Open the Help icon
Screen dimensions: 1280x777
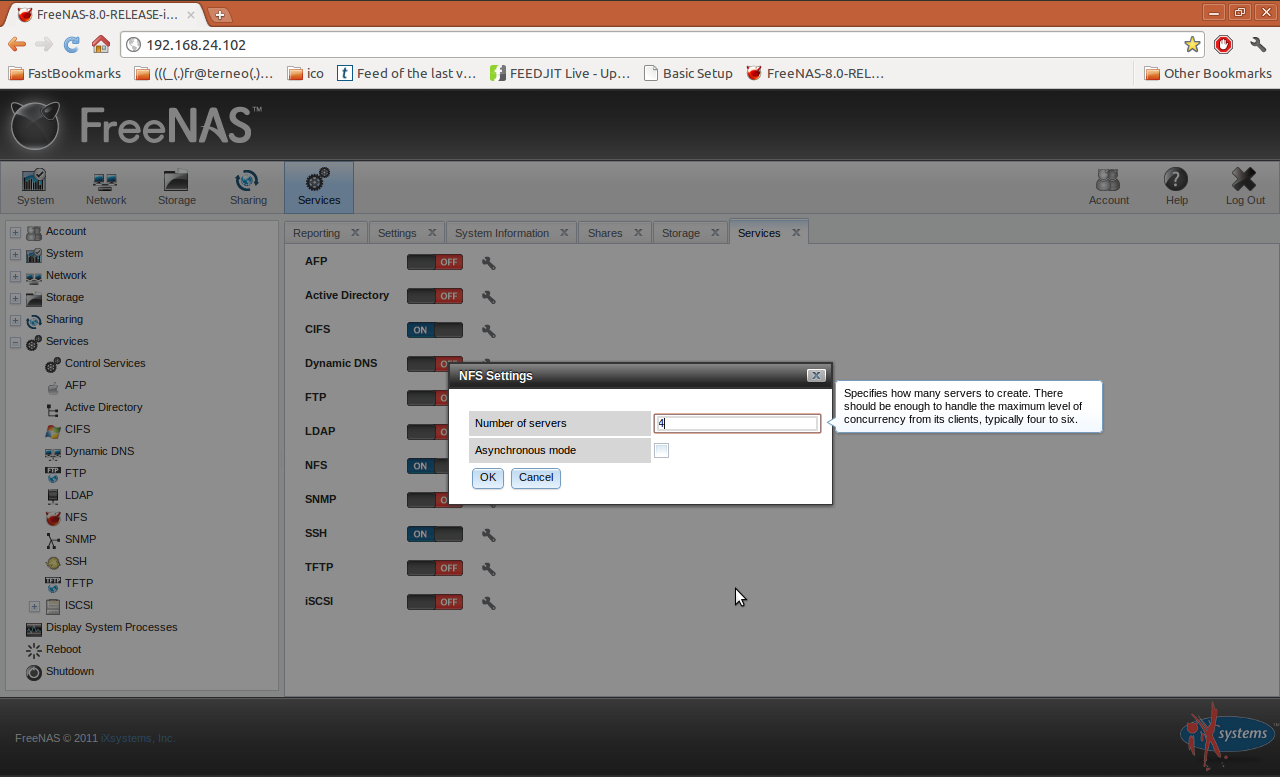(x=1176, y=187)
